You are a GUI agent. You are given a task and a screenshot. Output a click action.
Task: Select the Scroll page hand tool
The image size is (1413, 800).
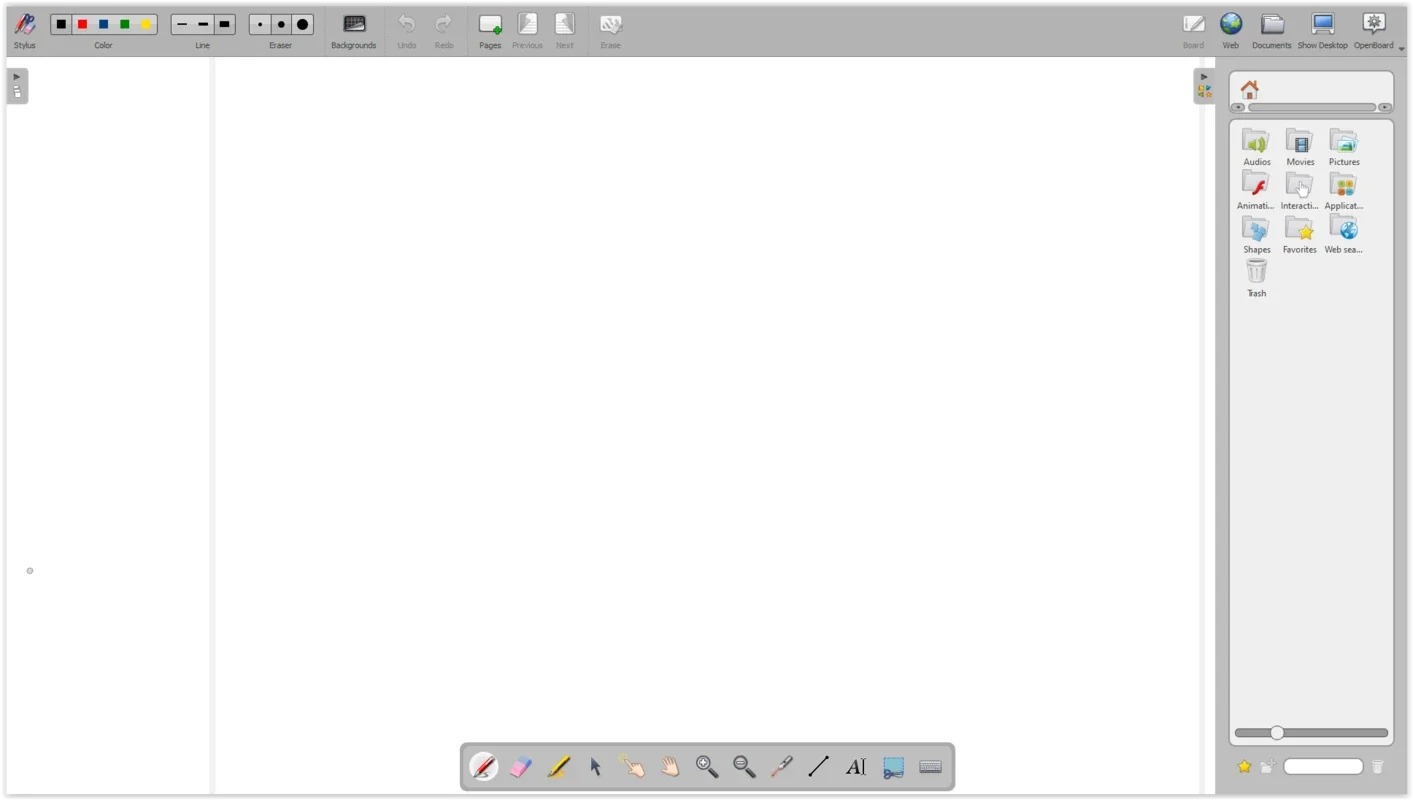tap(669, 766)
